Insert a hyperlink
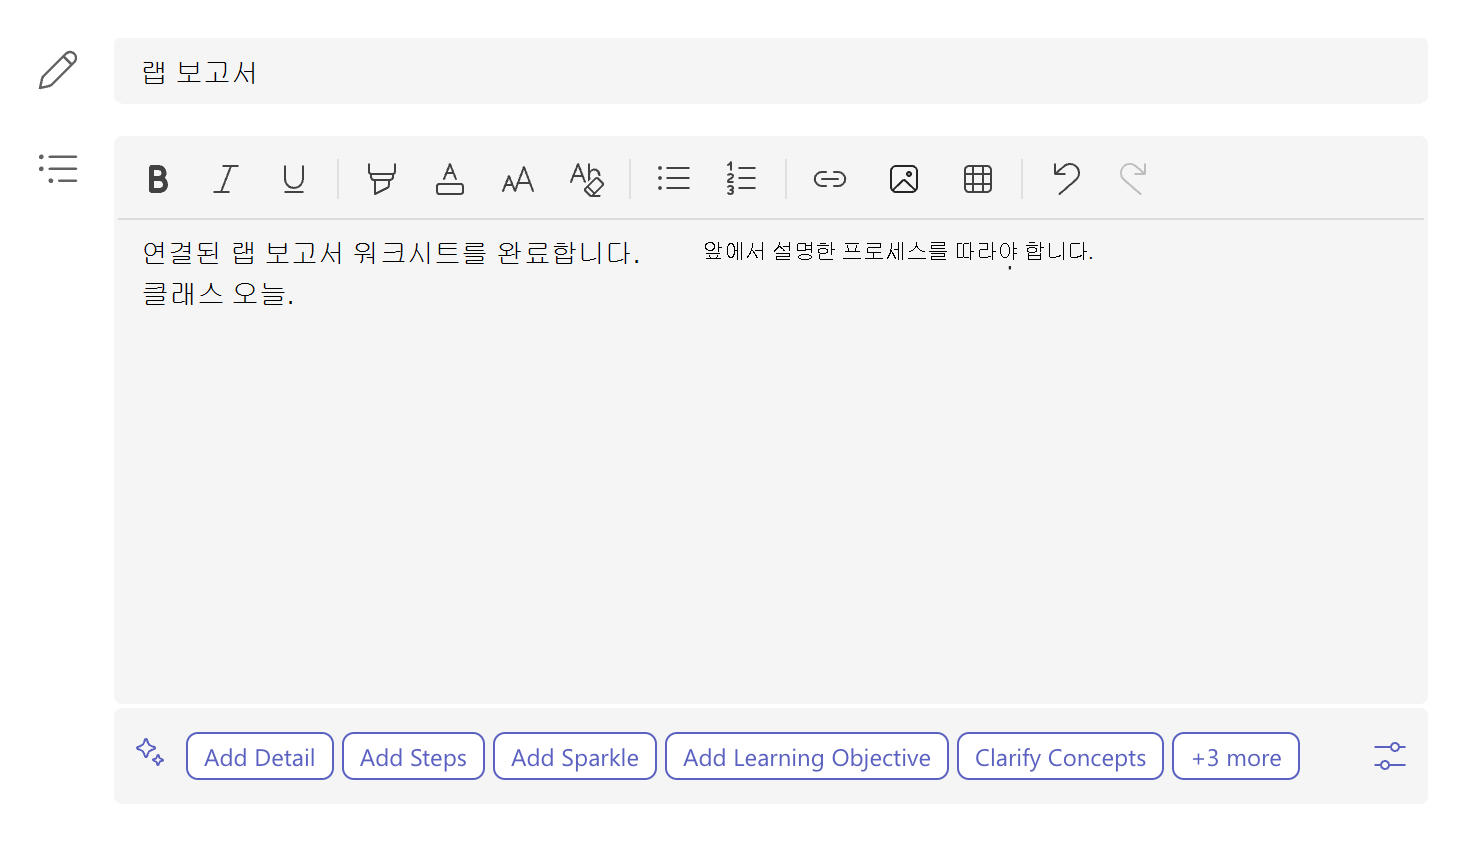 (829, 179)
